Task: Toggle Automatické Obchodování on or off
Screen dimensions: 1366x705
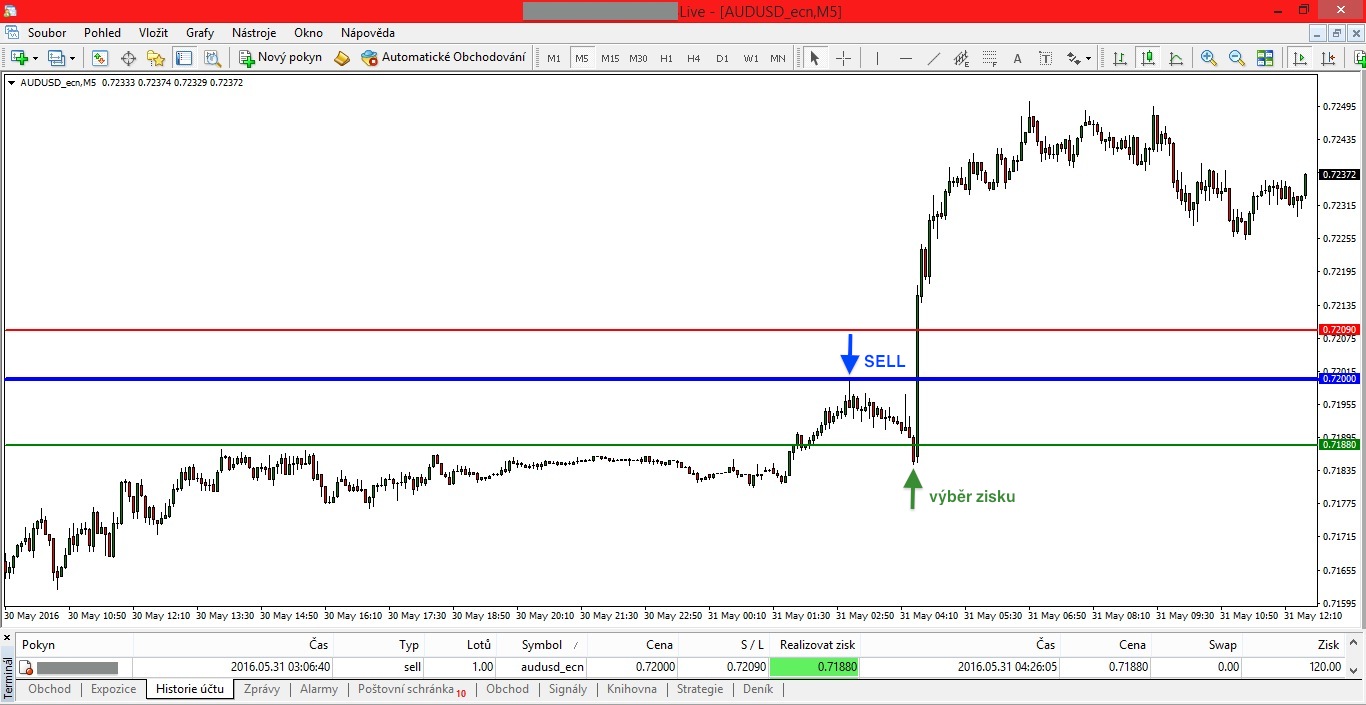Action: [x=443, y=58]
